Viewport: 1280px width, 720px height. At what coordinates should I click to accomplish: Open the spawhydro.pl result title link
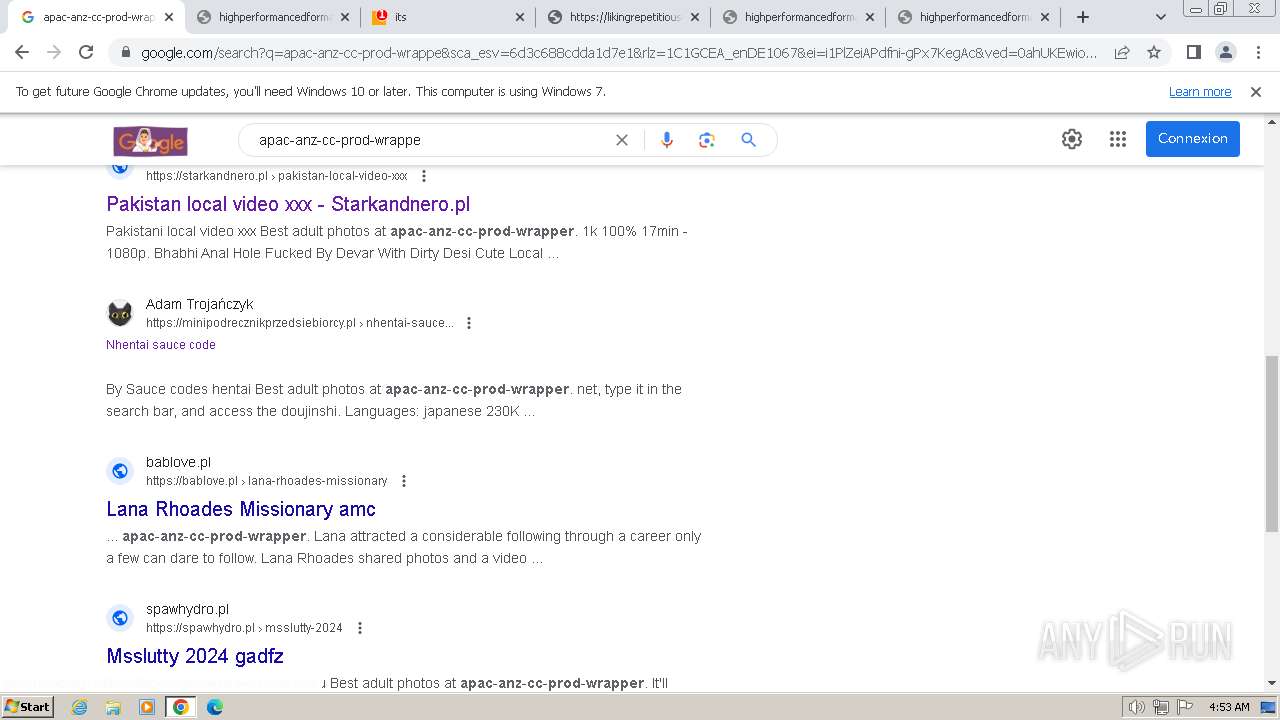pyautogui.click(x=195, y=656)
